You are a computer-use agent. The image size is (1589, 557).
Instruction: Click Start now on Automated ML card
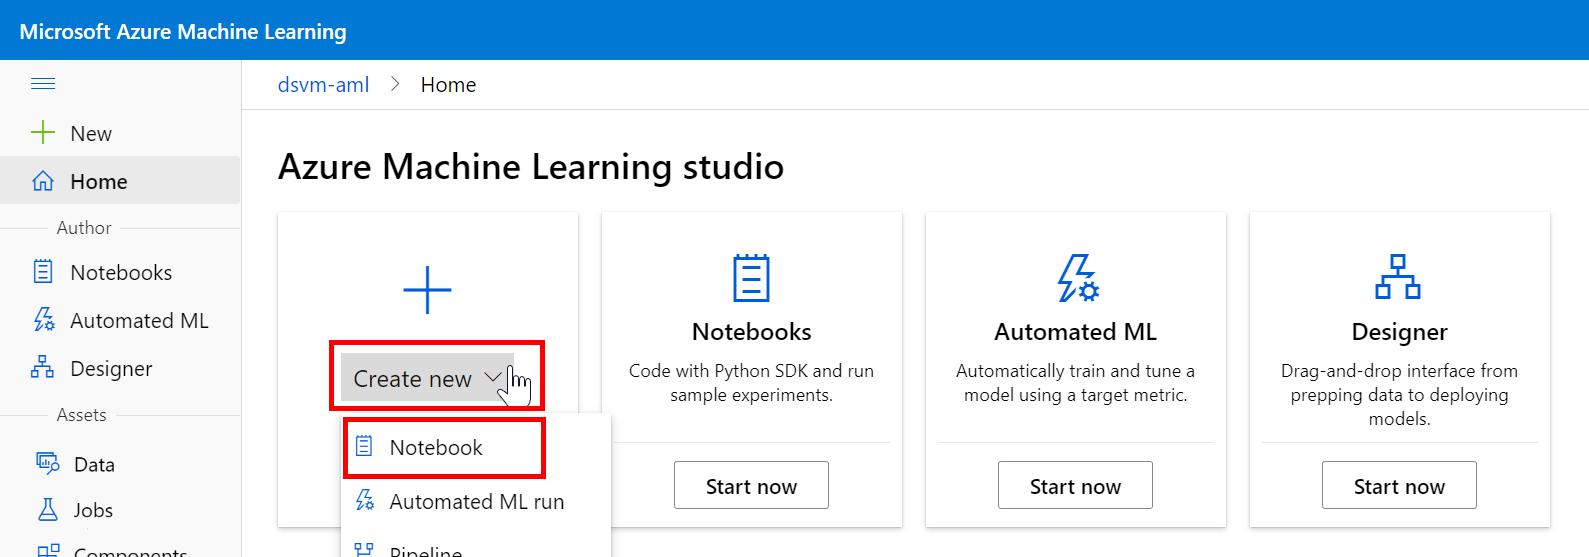click(x=1075, y=485)
